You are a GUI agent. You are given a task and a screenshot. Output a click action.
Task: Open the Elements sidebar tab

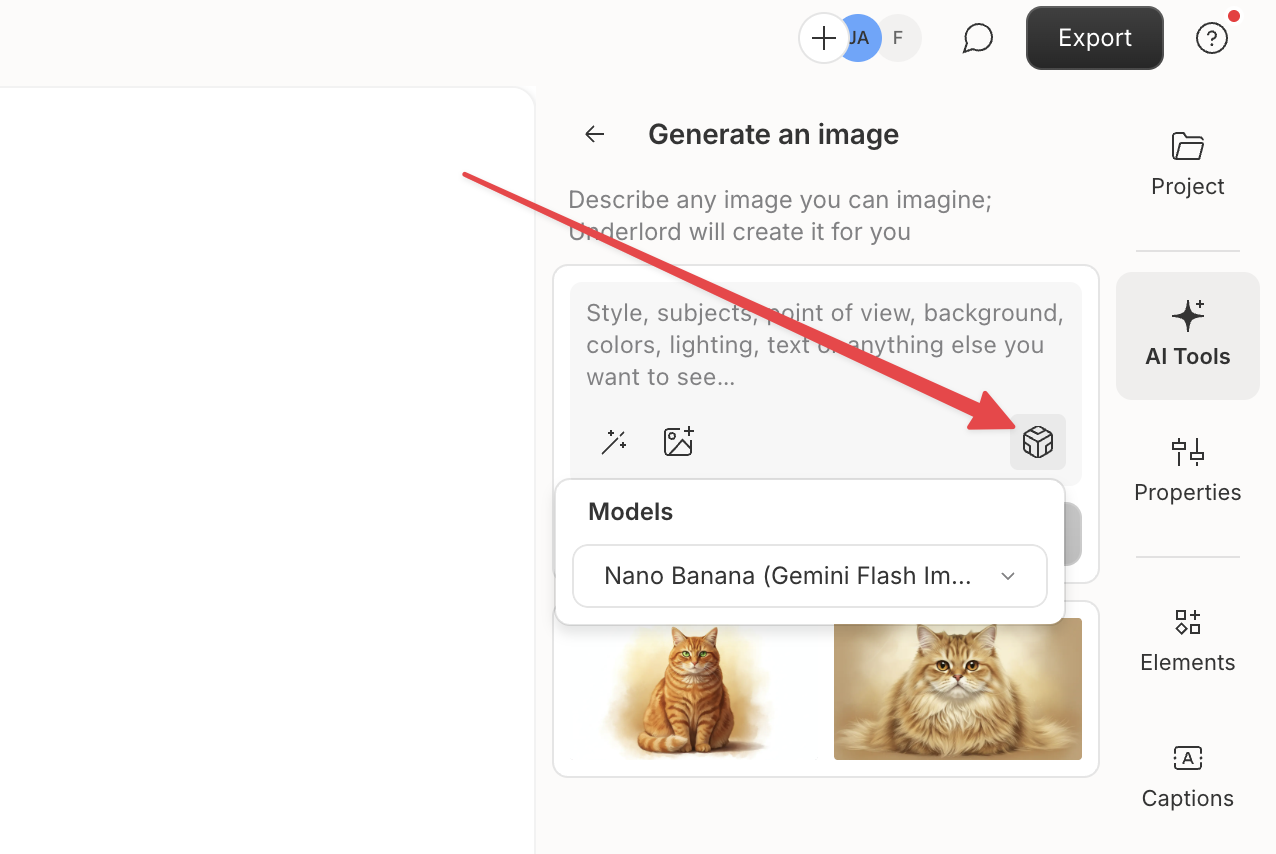[1187, 640]
